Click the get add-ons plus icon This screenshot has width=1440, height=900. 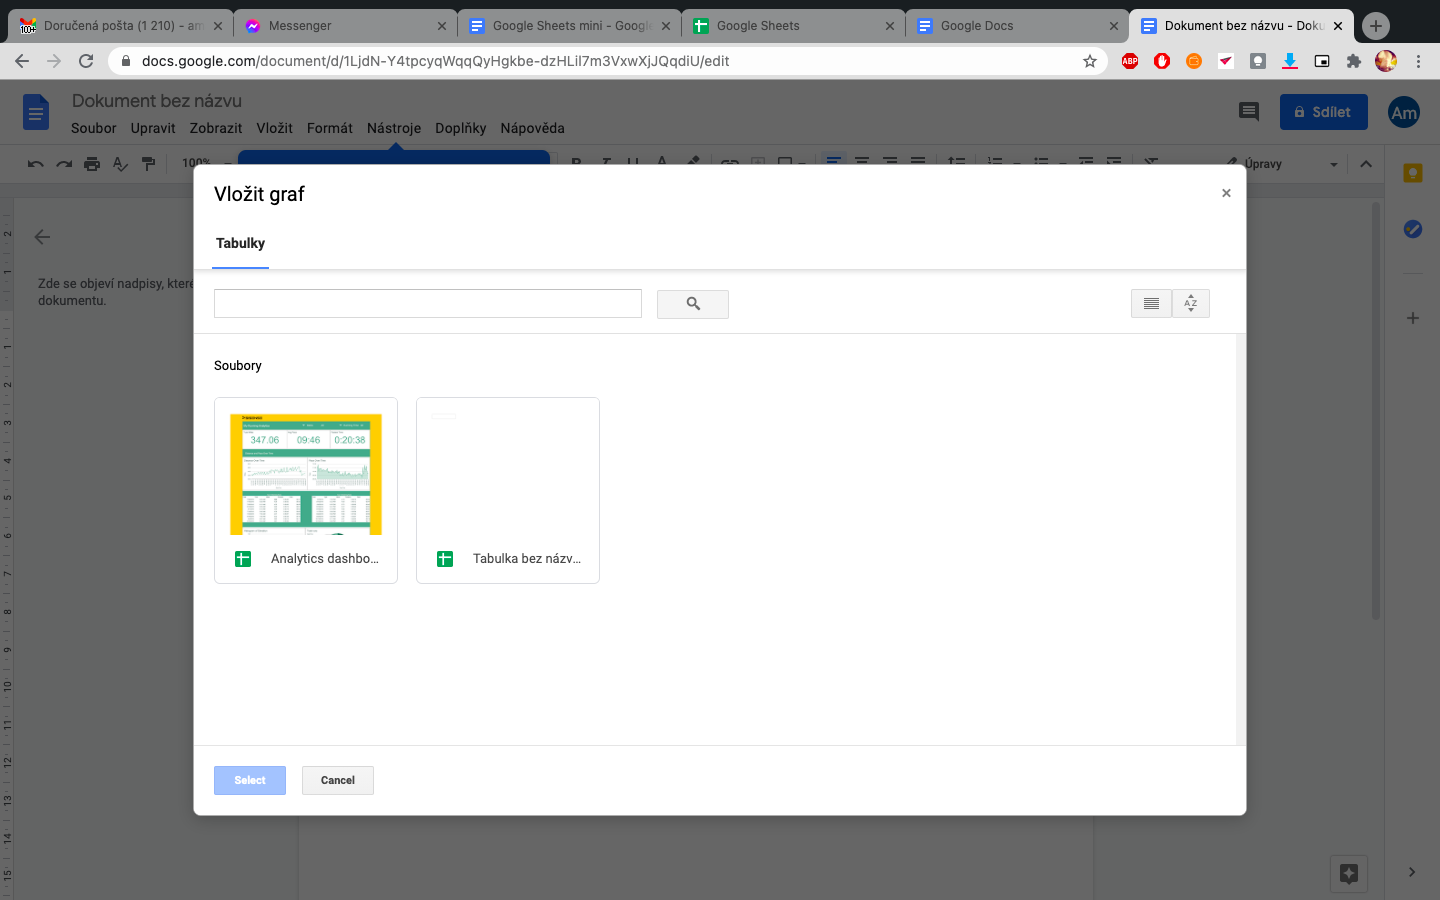1413,318
